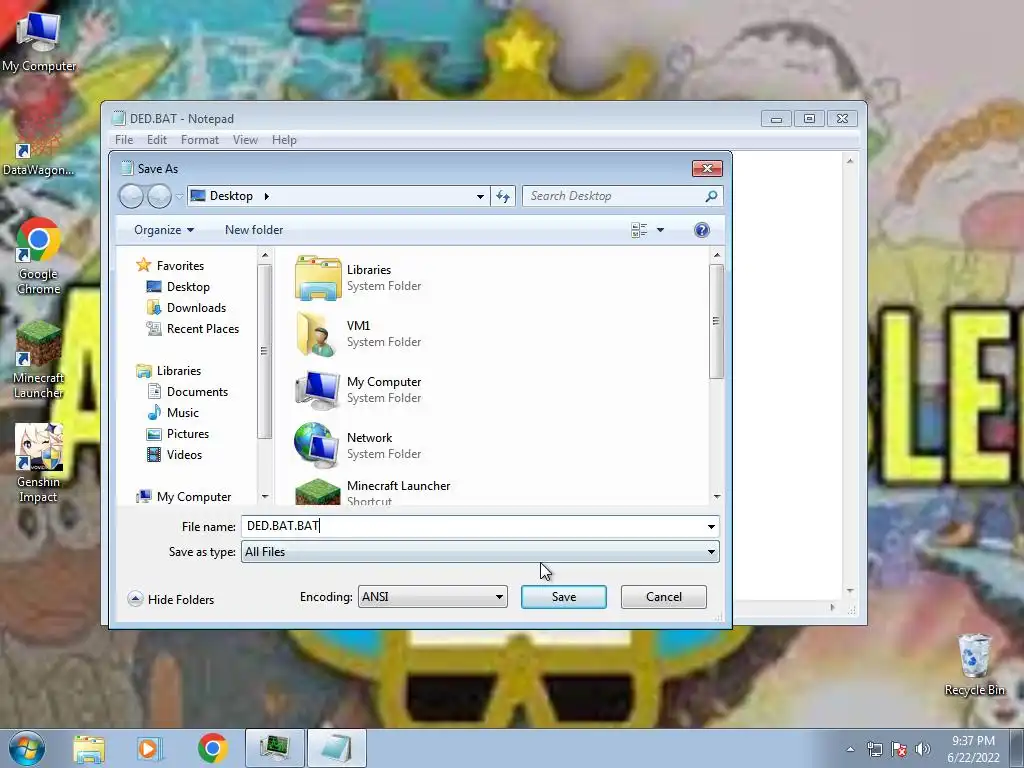The image size is (1024, 768).
Task: Open Notepad File menu
Action: 124,140
